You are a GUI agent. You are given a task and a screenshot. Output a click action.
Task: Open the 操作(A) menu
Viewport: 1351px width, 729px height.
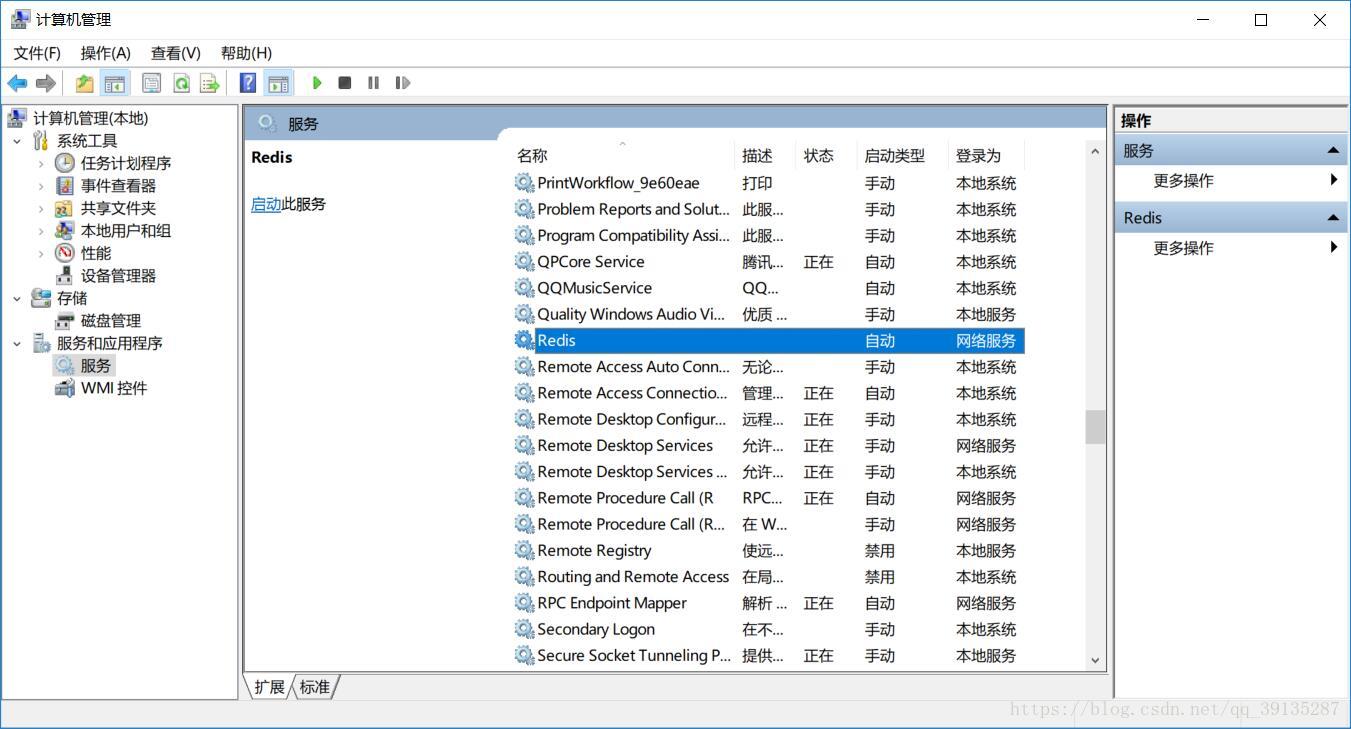pos(106,53)
